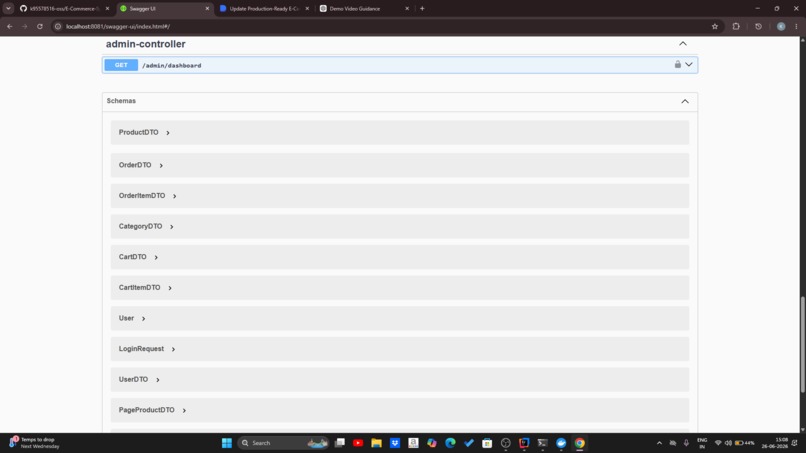Click the localhost address bar
The width and height of the screenshot is (806, 453).
coord(386,26)
